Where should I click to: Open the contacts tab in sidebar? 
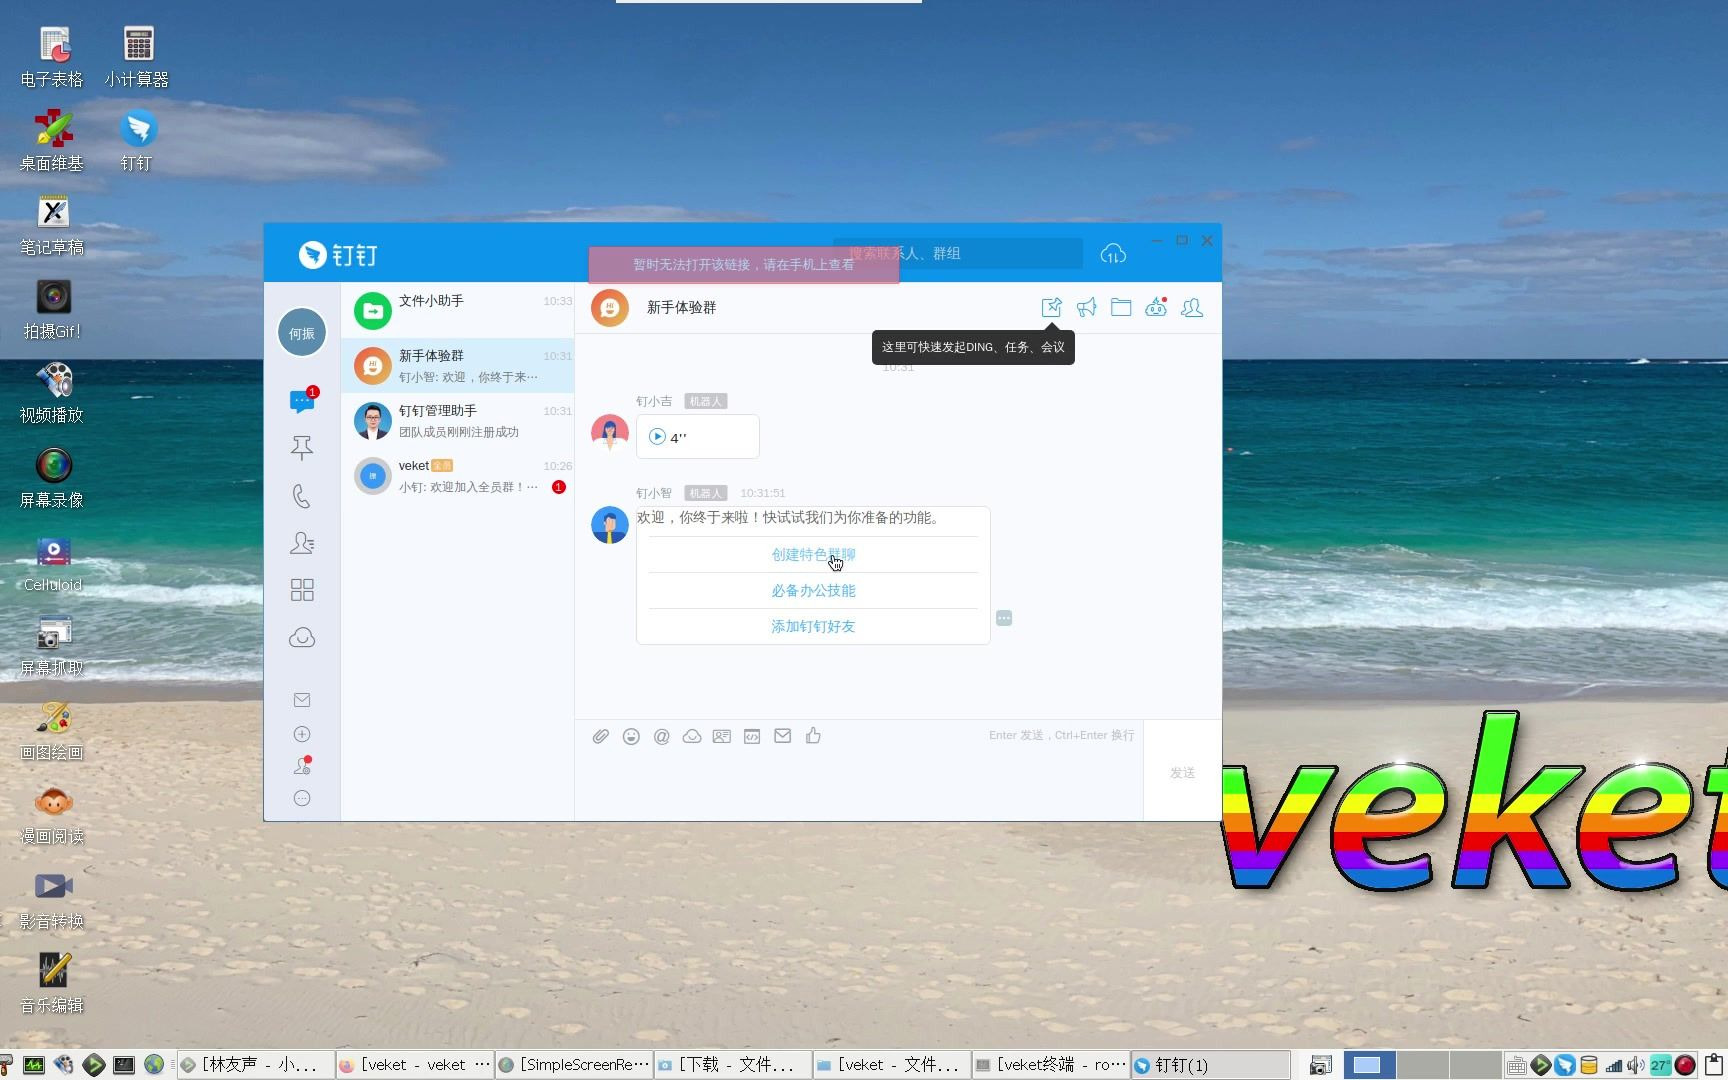[302, 543]
